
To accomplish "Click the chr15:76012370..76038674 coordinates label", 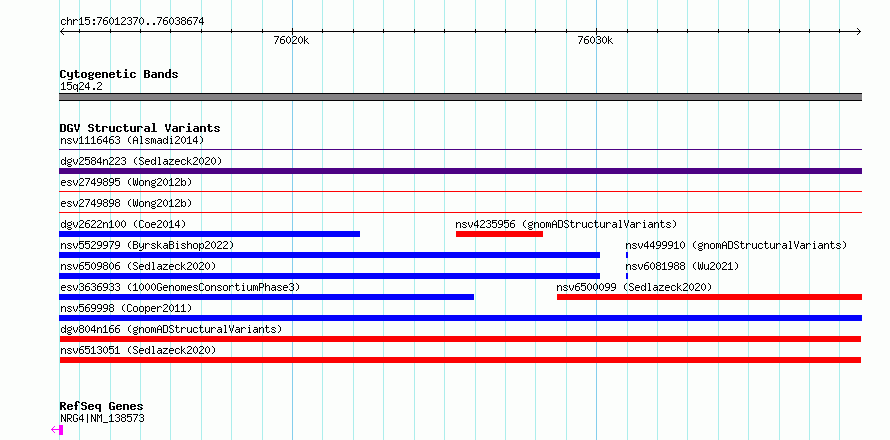I will point(132,21).
